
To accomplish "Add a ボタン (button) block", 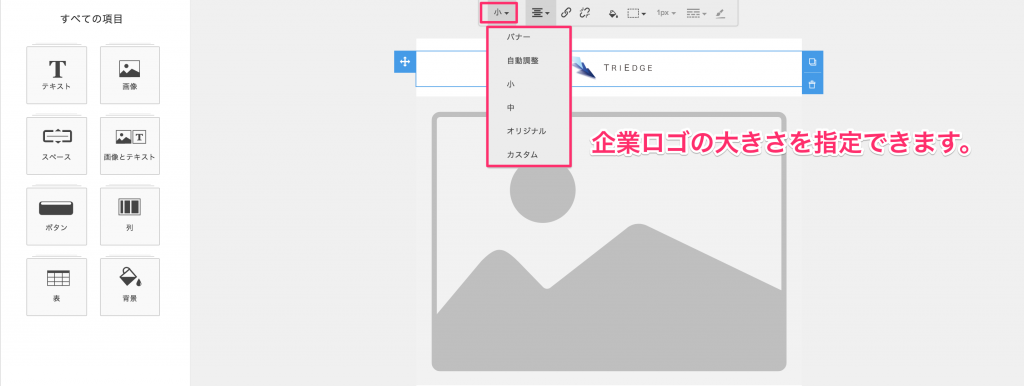I will click(x=57, y=216).
